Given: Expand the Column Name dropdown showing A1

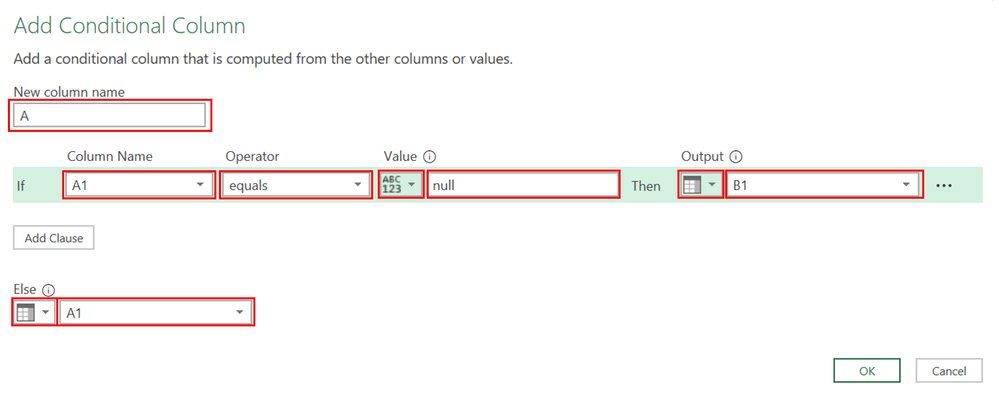Looking at the screenshot, I should click(x=201, y=185).
